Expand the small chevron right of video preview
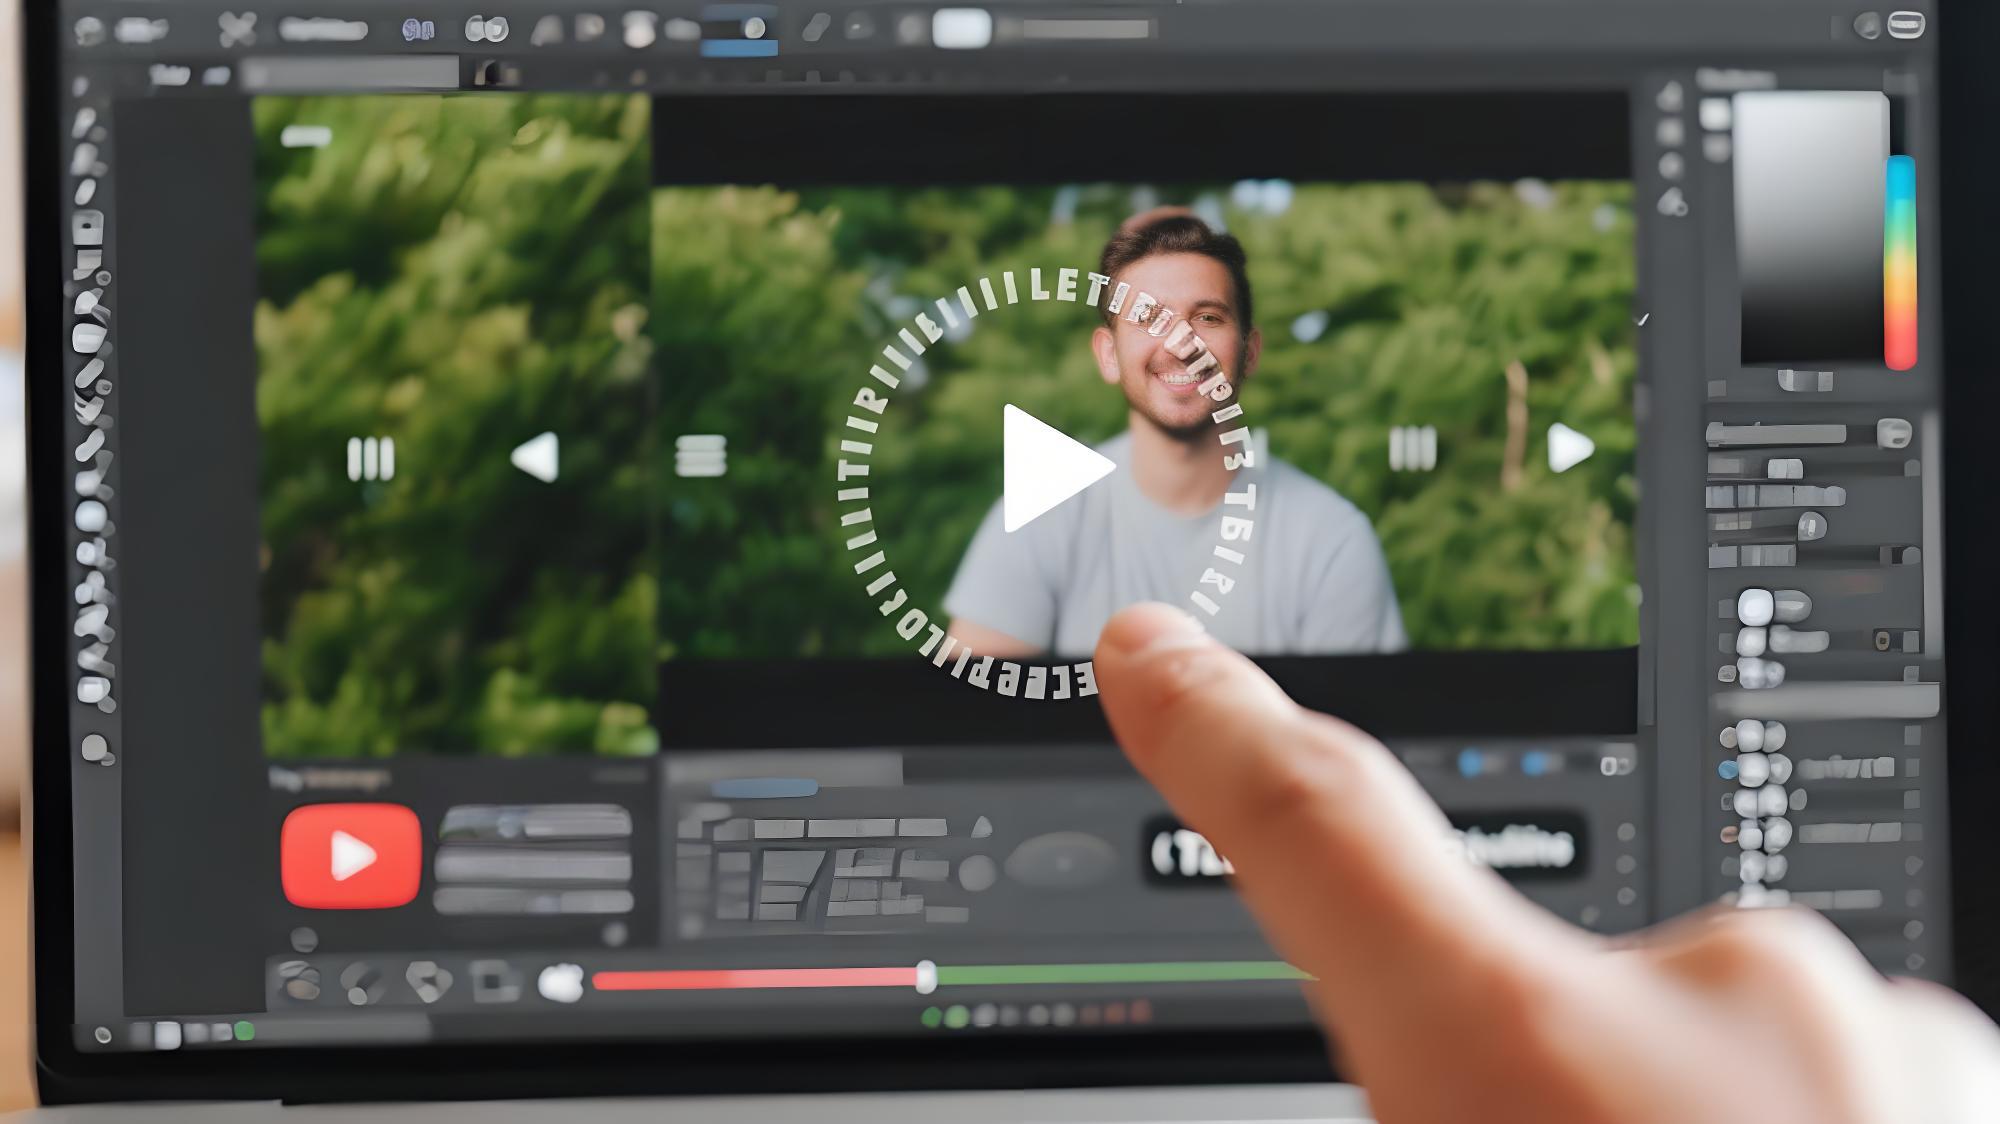The width and height of the screenshot is (2000, 1124). click(x=1643, y=319)
